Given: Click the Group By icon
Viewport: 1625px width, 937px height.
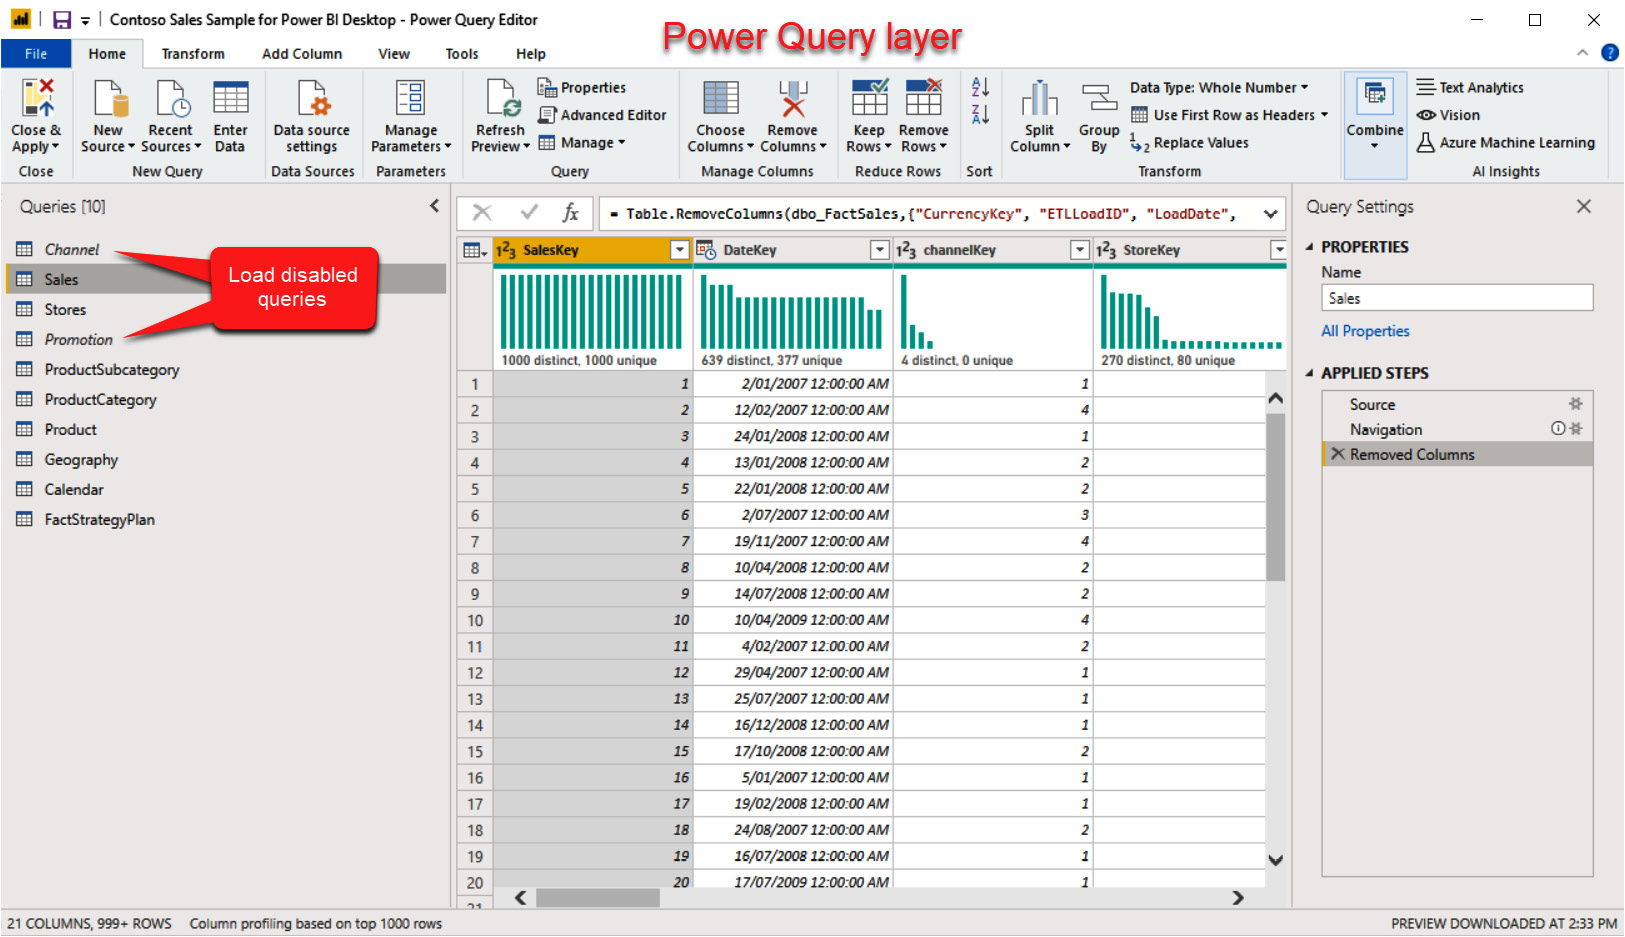Looking at the screenshot, I should (x=1099, y=98).
